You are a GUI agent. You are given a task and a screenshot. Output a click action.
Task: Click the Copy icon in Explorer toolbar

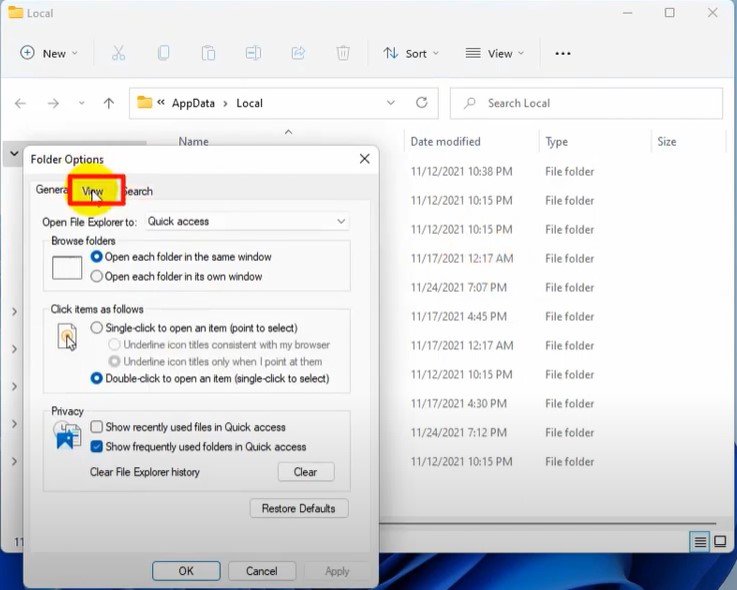coord(163,53)
